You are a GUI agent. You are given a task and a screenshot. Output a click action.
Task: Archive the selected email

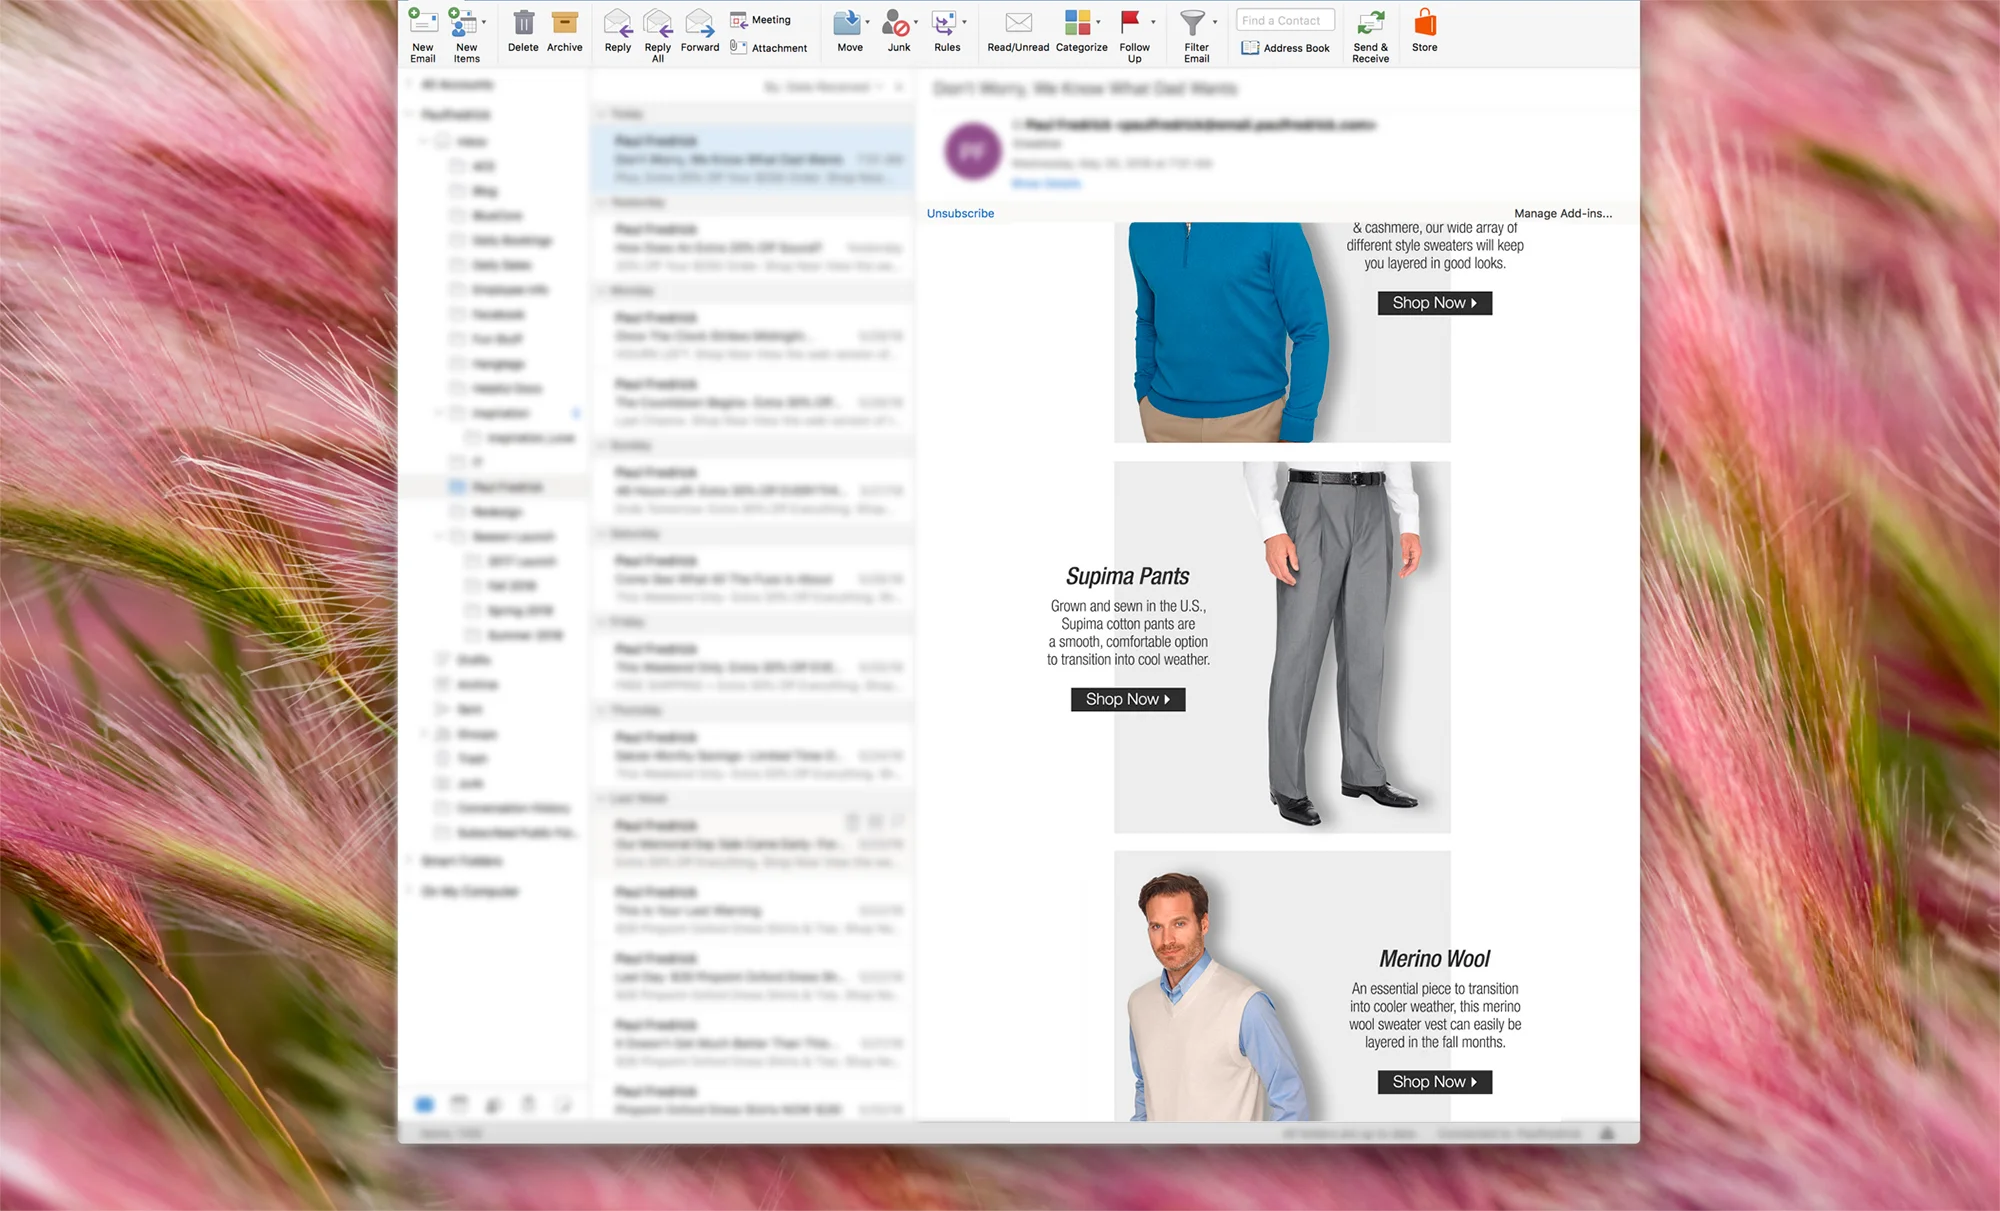coord(565,31)
